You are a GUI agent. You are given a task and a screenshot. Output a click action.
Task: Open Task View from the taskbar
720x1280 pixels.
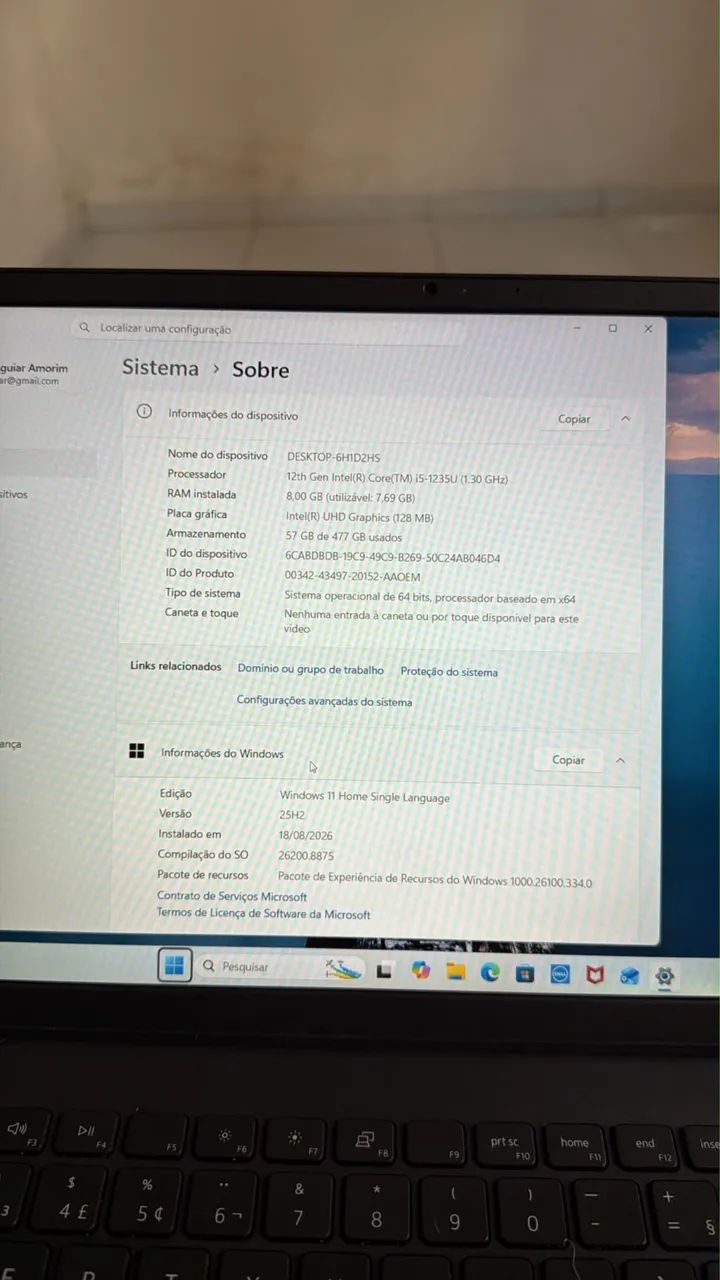pyautogui.click(x=384, y=971)
